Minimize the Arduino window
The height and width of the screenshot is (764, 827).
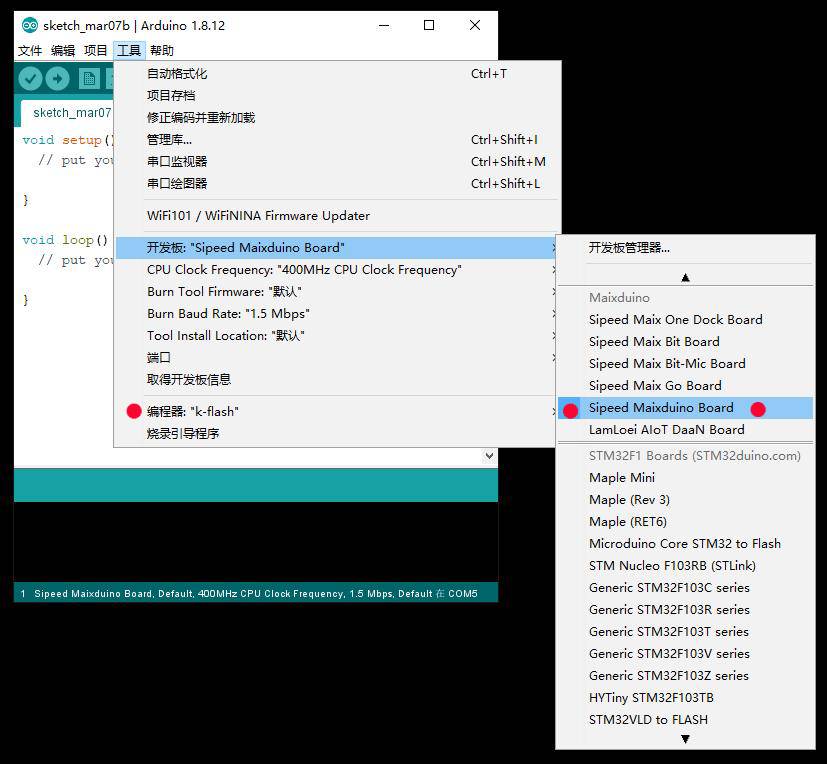click(x=384, y=25)
